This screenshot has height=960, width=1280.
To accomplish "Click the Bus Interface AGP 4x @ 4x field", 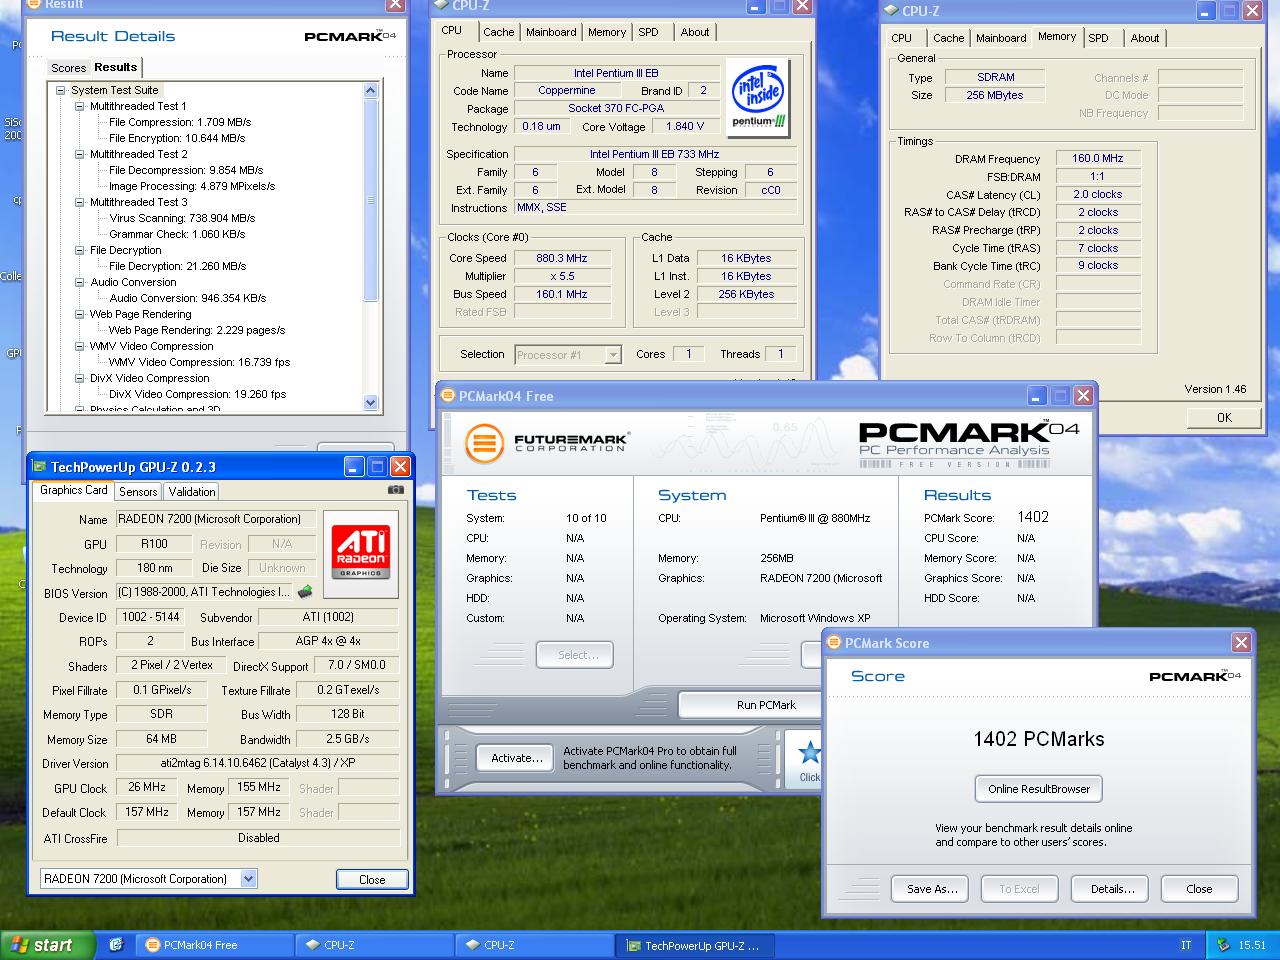I will click(328, 641).
